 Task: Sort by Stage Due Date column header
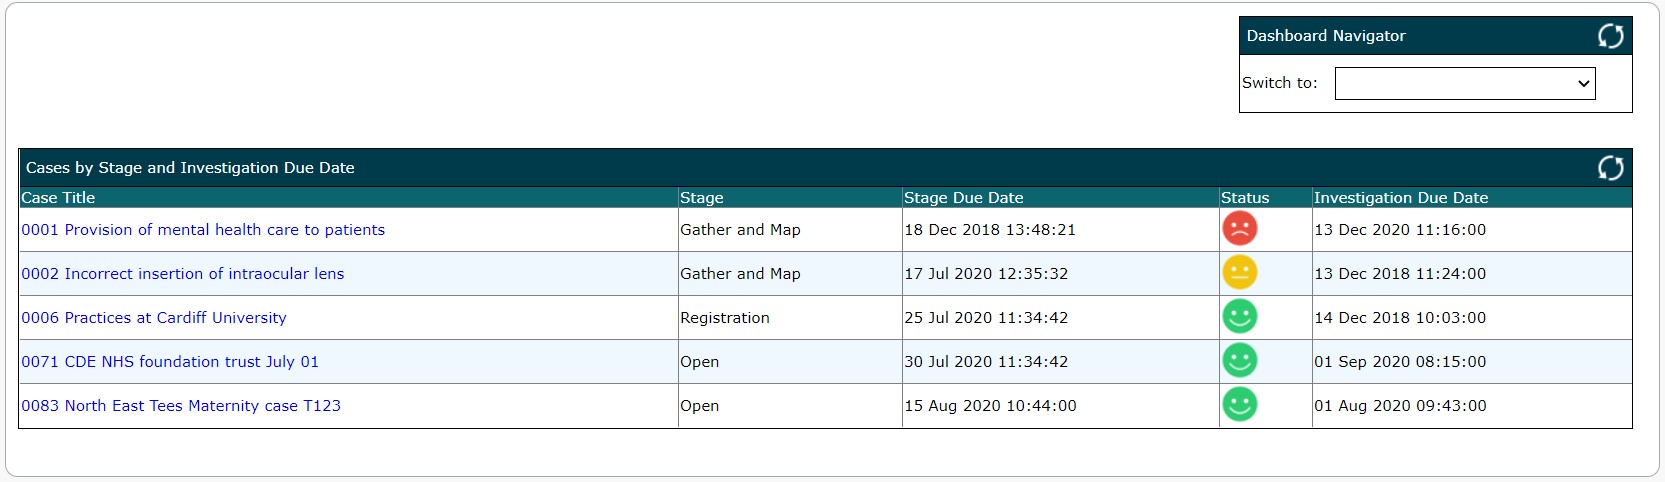964,198
